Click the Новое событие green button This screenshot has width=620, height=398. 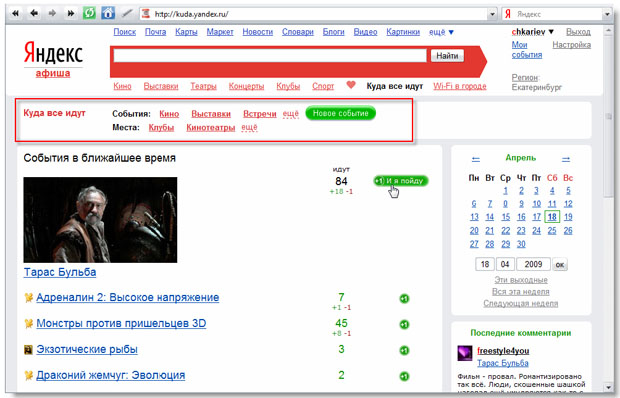click(x=340, y=113)
